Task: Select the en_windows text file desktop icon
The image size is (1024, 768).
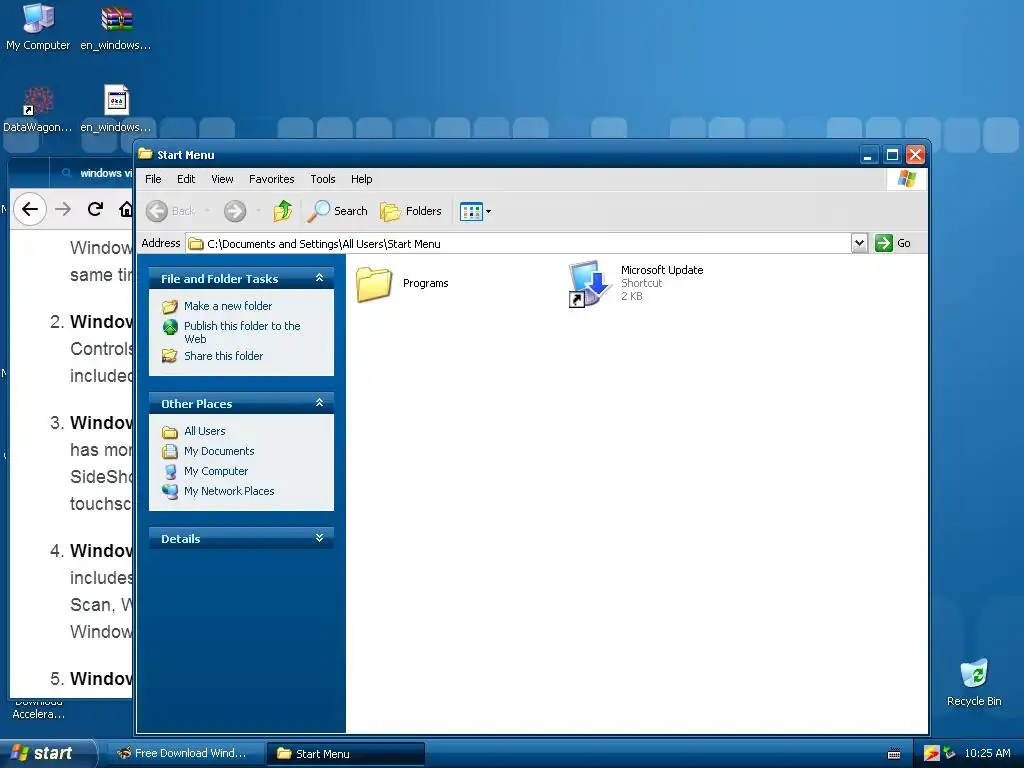Action: point(116,110)
